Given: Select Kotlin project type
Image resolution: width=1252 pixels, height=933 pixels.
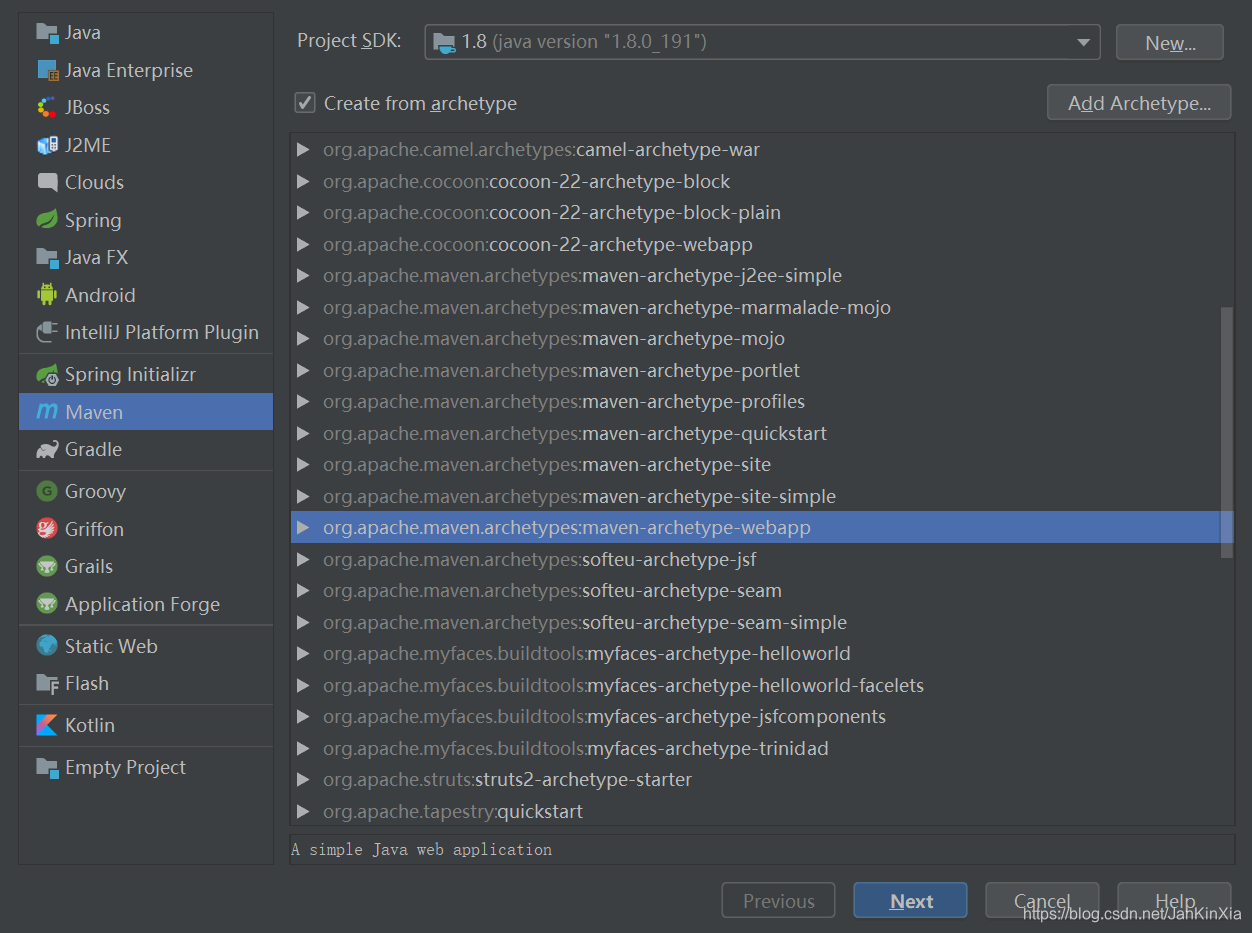Looking at the screenshot, I should 146,725.
